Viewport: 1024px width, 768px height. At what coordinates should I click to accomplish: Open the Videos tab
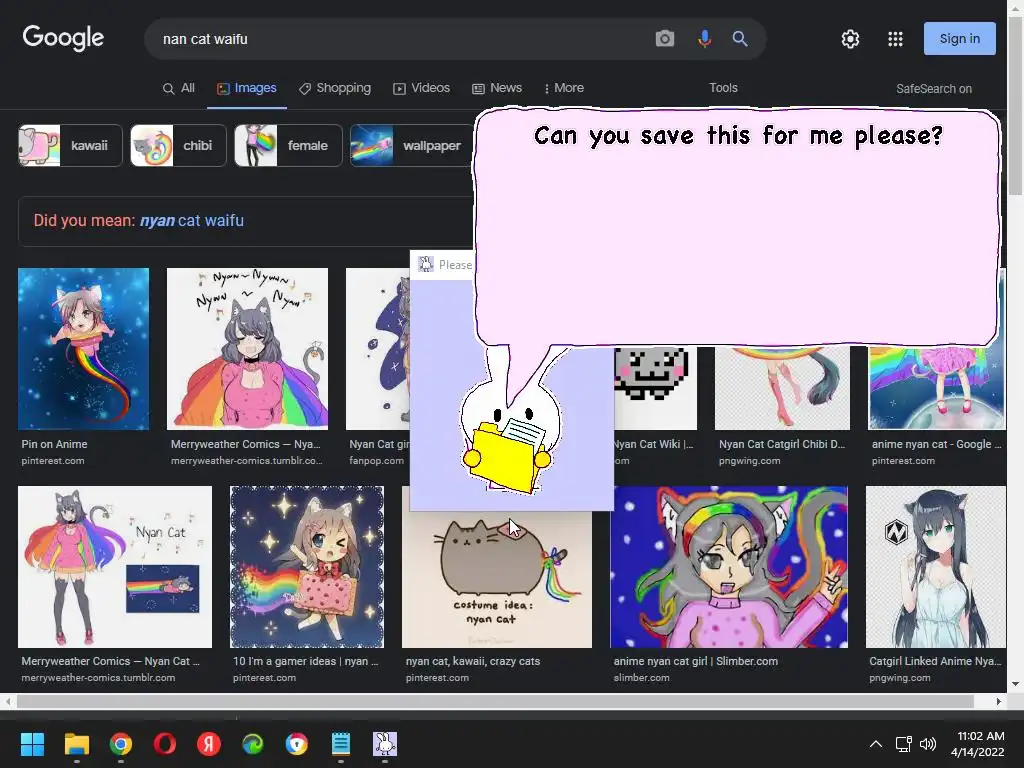click(x=421, y=88)
